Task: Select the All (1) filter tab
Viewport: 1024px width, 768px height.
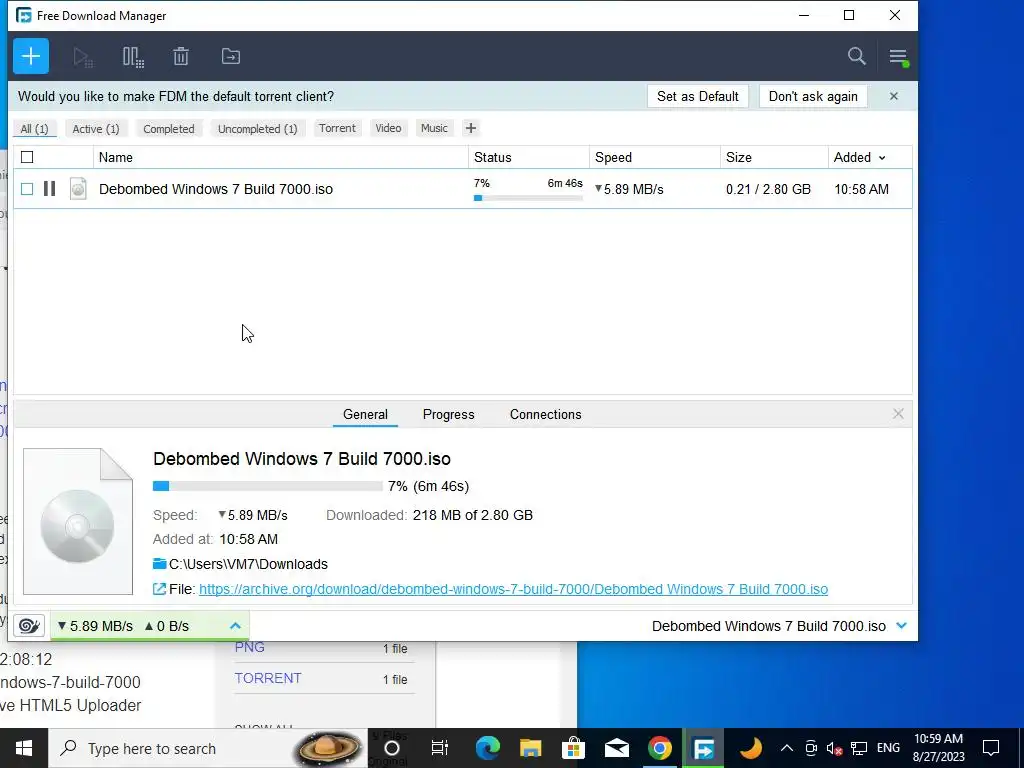Action: point(35,129)
